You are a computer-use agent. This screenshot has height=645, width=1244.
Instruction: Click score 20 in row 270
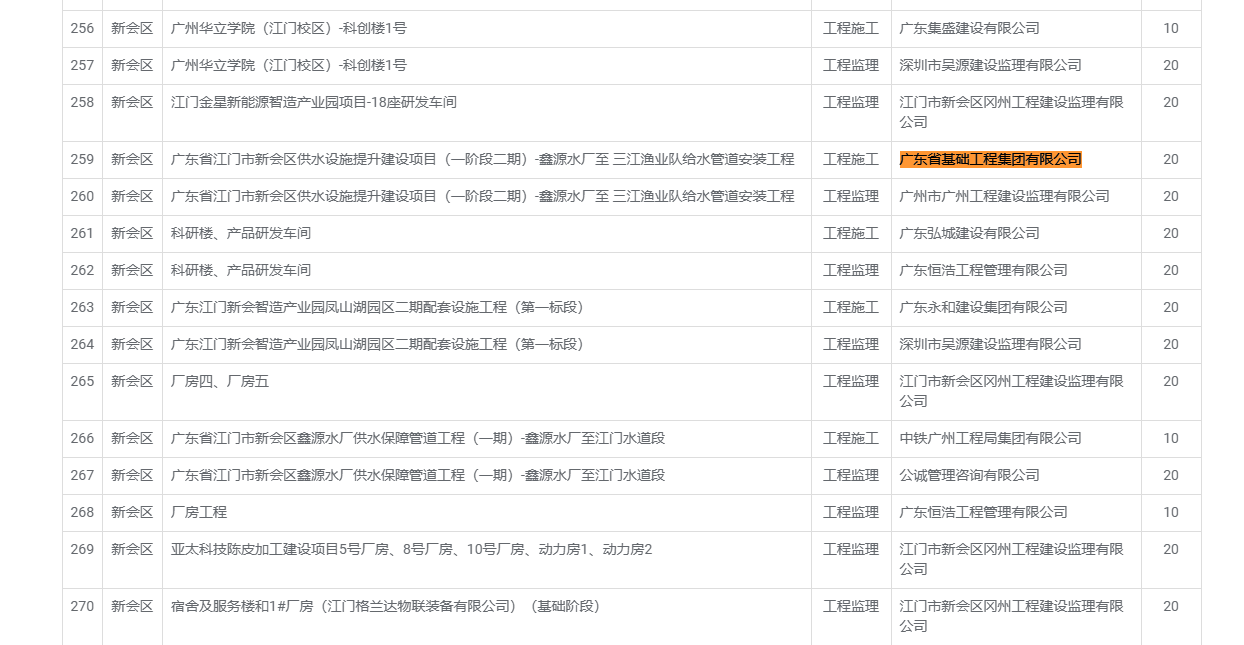(1170, 606)
